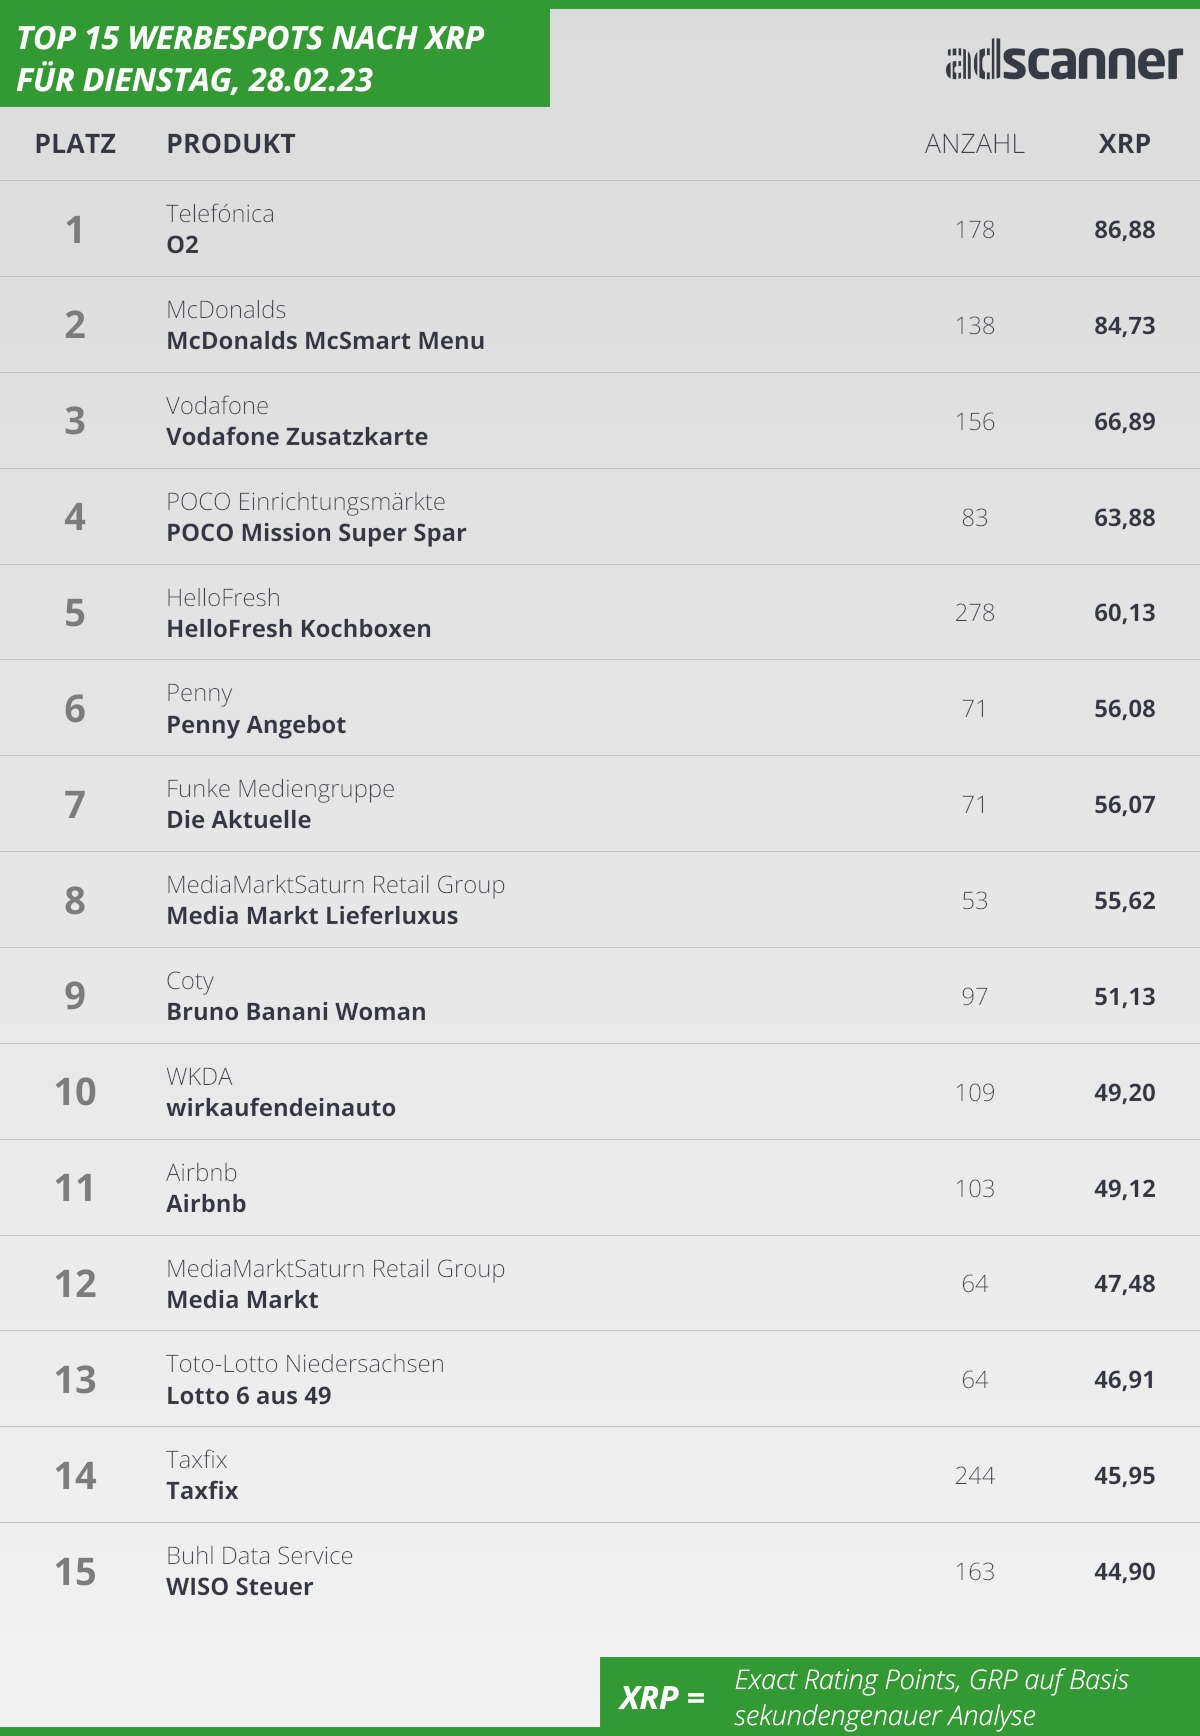Select the WISO Steuer product
1200x1736 pixels.
coord(240,1587)
